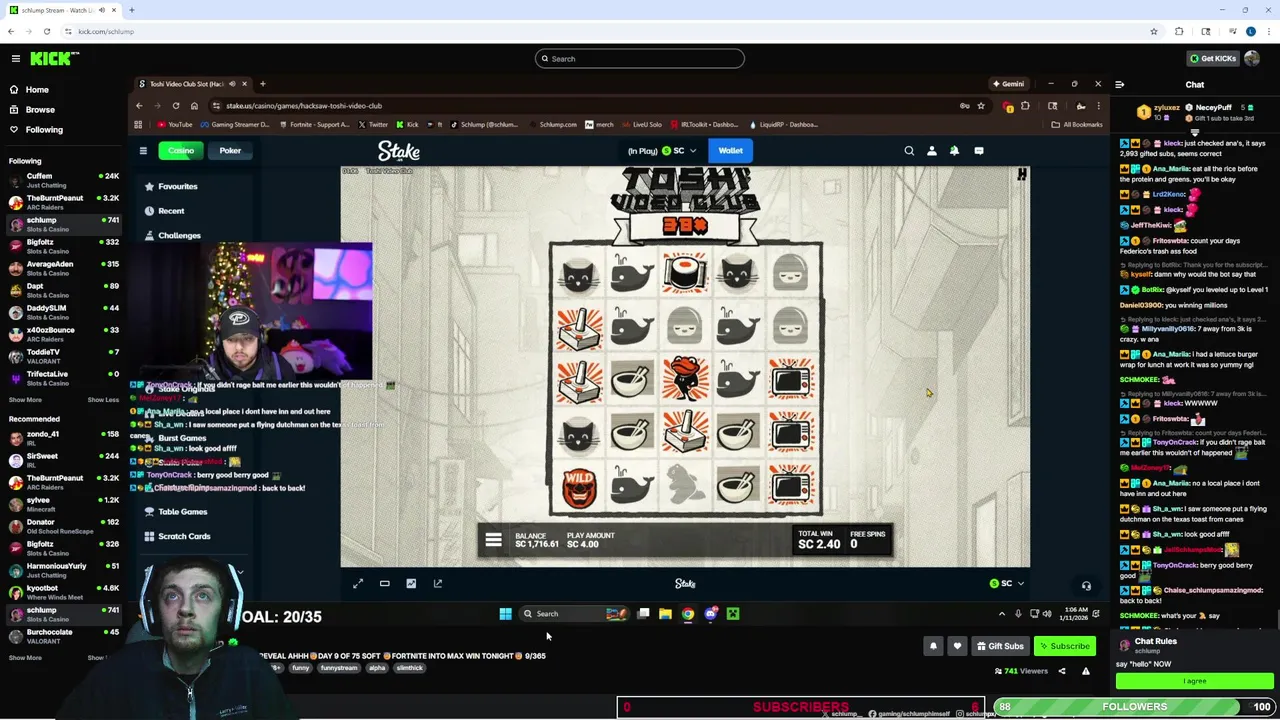
Task: Click the green Subscribe button
Action: [1064, 646]
